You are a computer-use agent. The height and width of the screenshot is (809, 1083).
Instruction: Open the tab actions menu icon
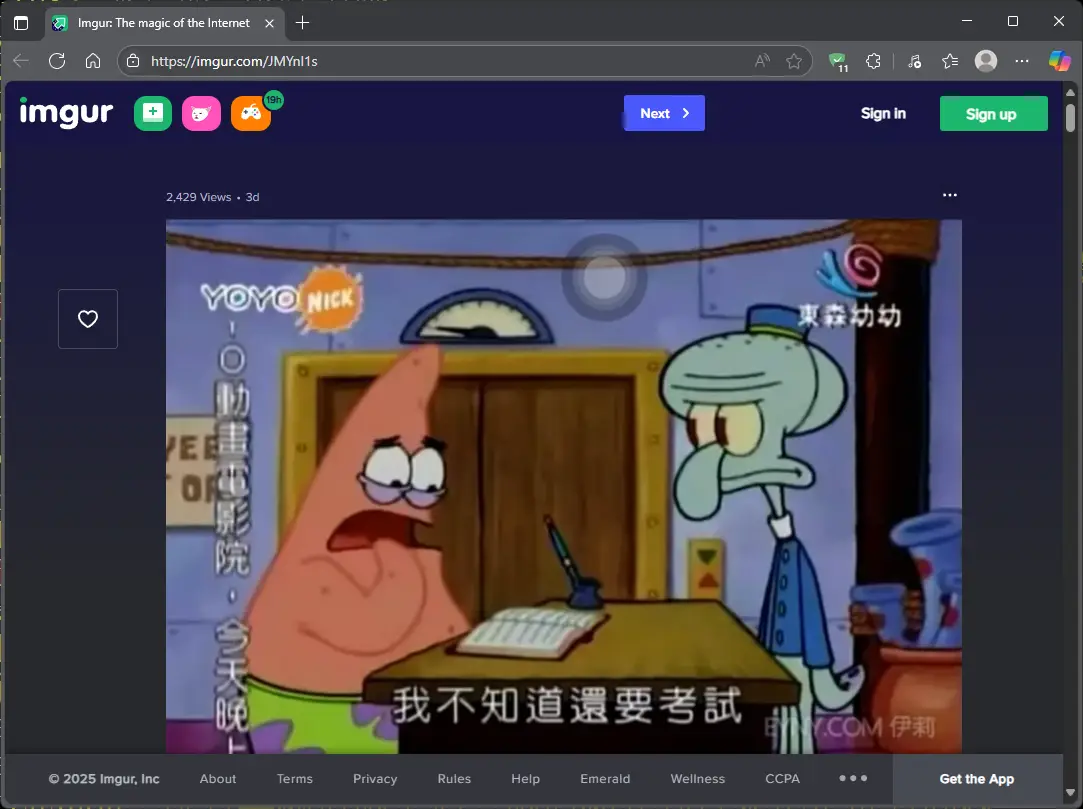pyautogui.click(x=21, y=23)
